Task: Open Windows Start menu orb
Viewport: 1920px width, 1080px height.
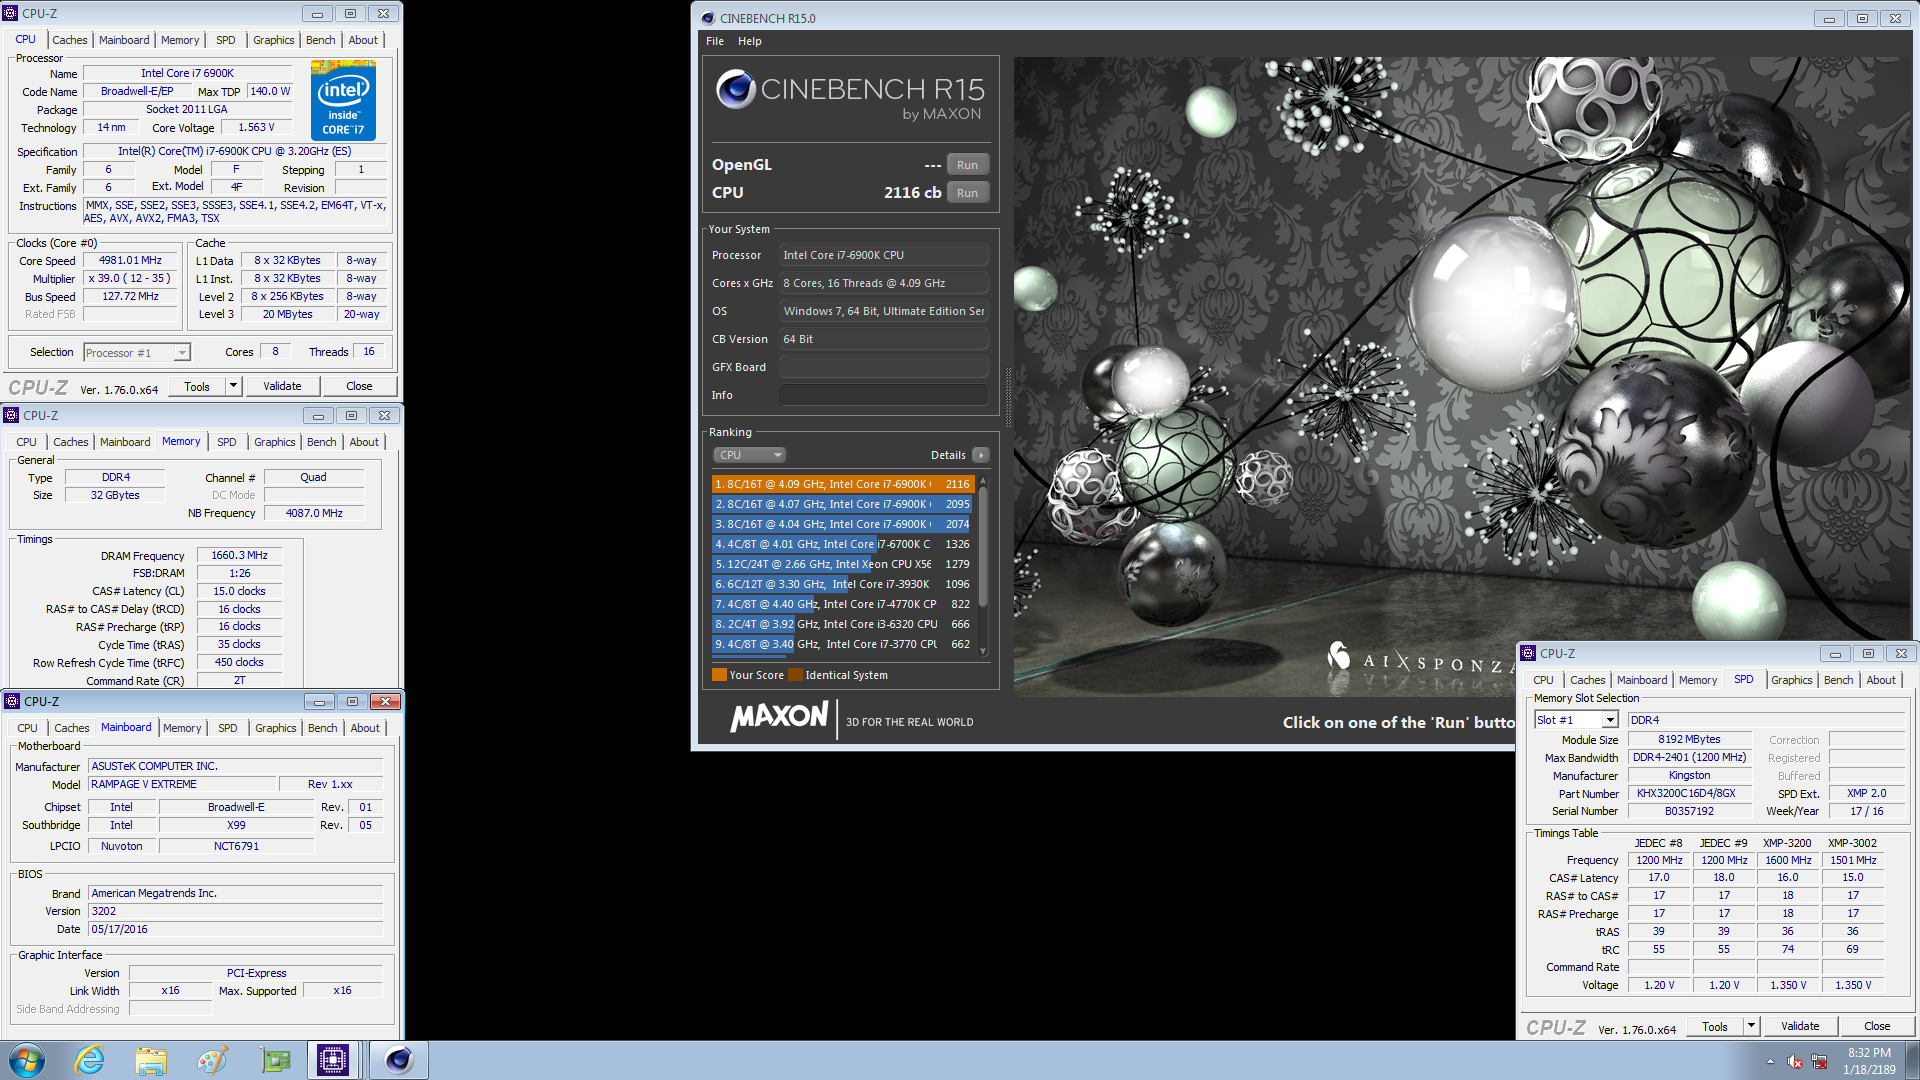Action: pyautogui.click(x=27, y=1060)
